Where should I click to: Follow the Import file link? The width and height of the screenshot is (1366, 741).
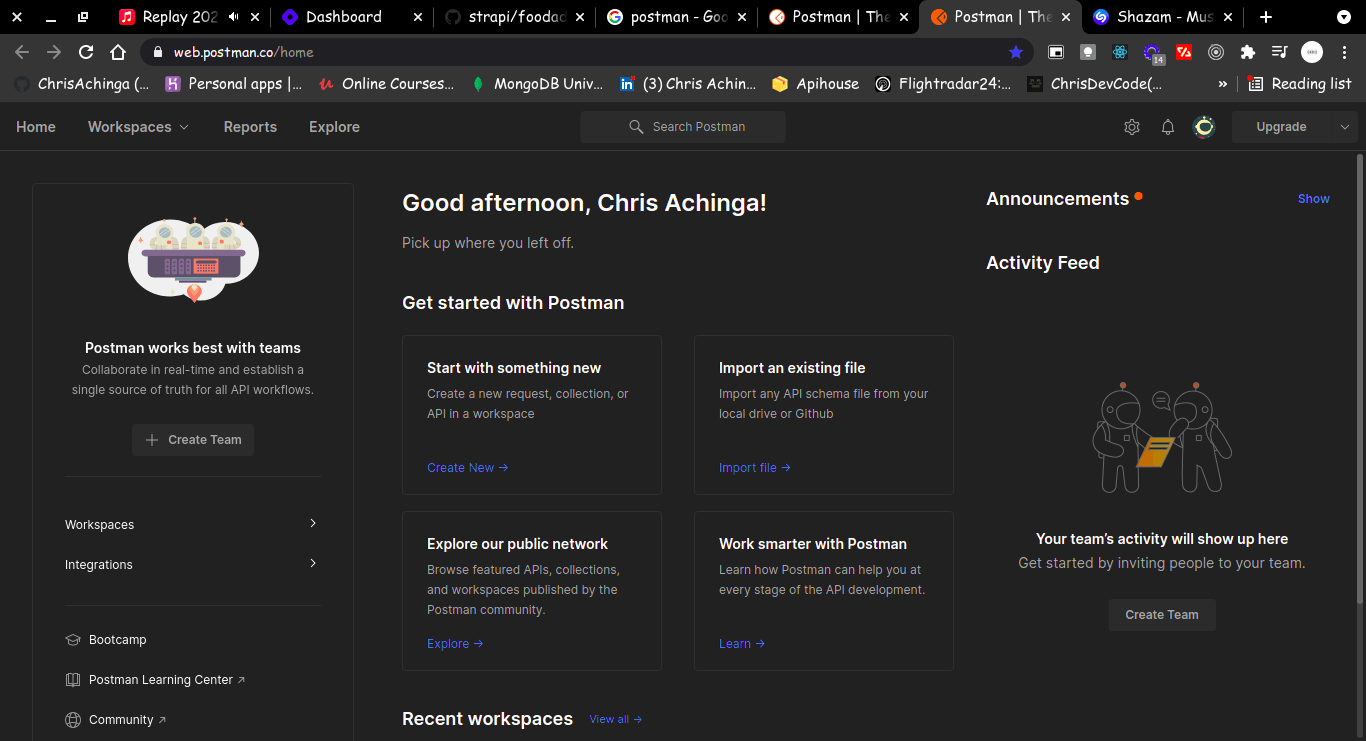[x=755, y=468]
